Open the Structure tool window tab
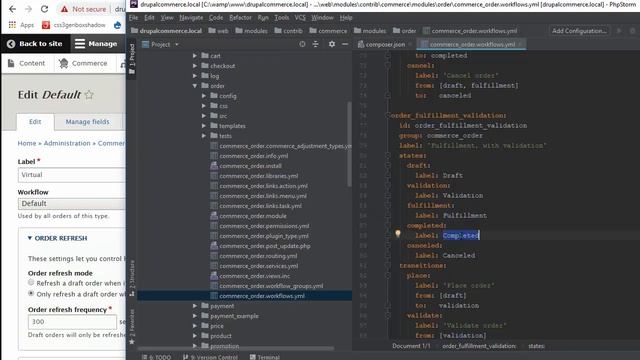 click(132, 278)
